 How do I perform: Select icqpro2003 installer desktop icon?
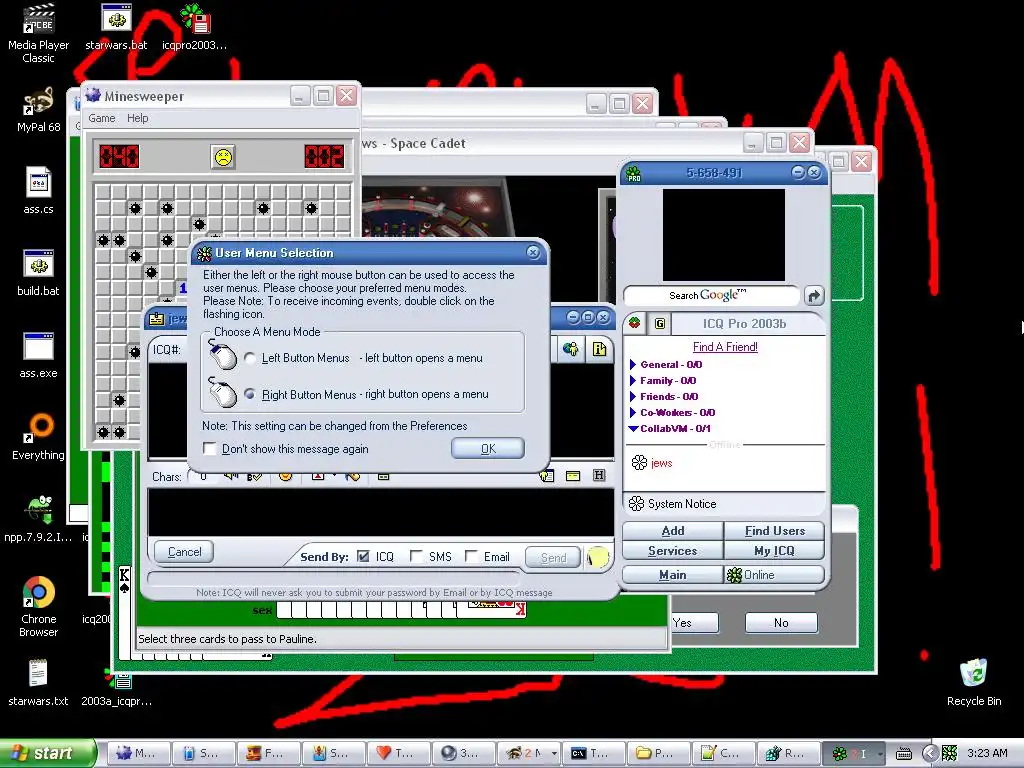(195, 27)
